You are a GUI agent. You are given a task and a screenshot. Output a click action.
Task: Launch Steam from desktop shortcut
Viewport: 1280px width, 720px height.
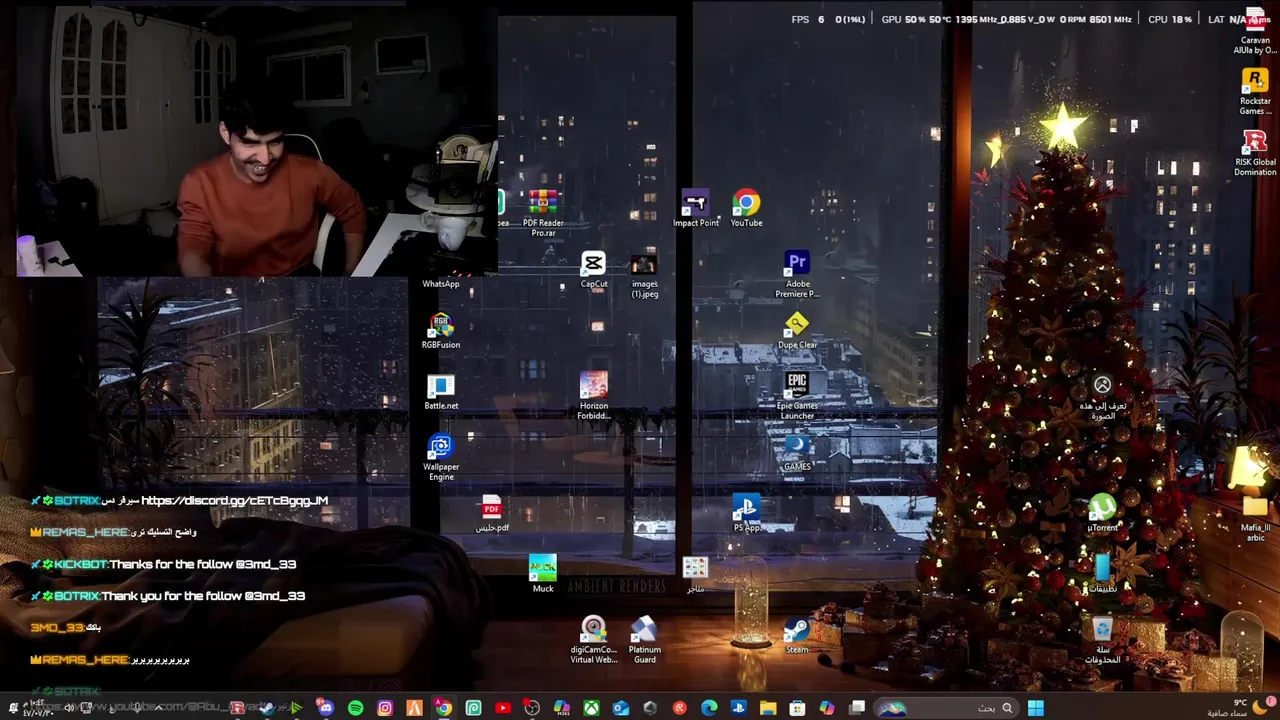click(797, 636)
